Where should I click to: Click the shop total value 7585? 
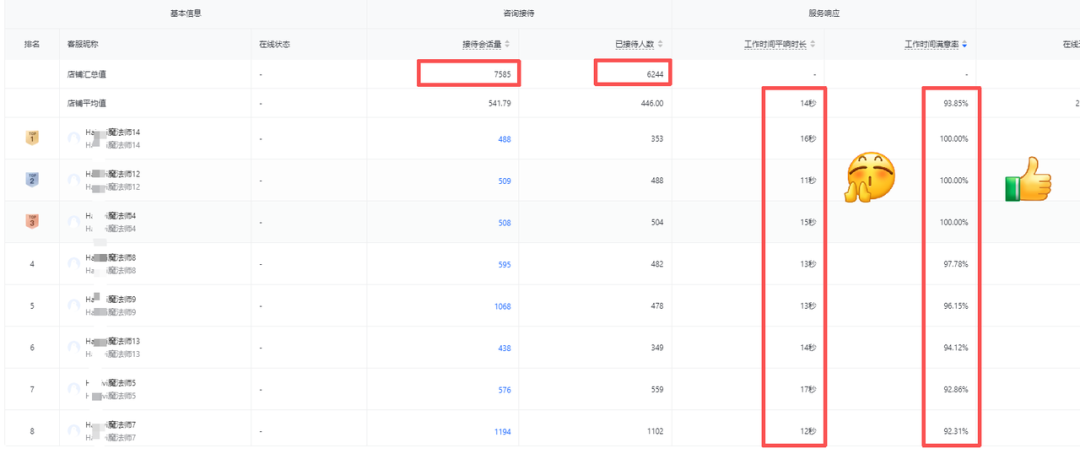[x=502, y=74]
